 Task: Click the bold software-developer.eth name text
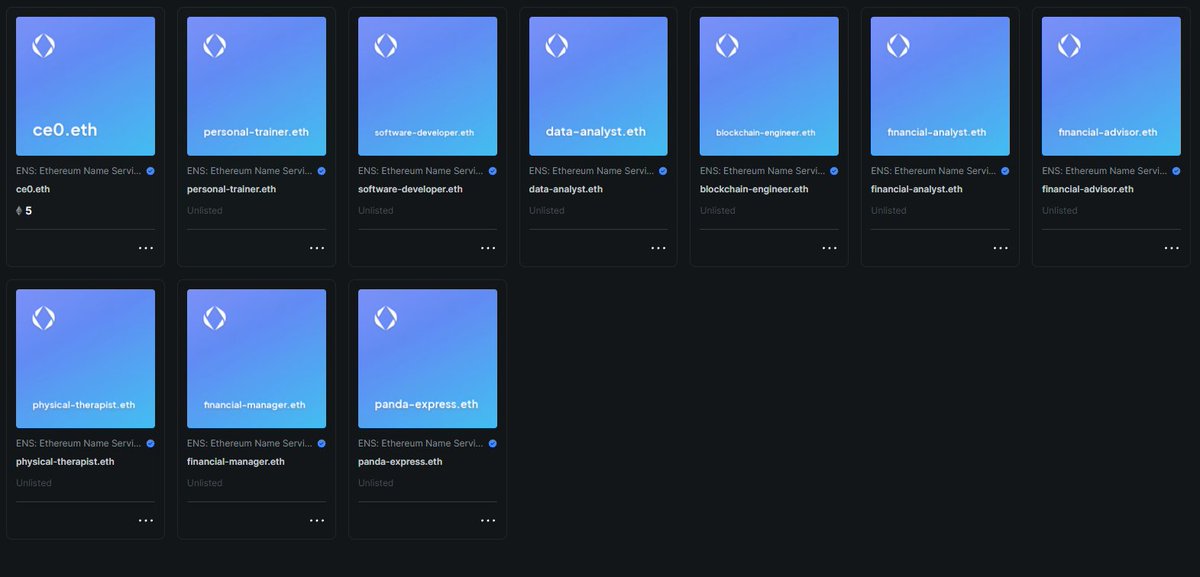click(x=410, y=189)
